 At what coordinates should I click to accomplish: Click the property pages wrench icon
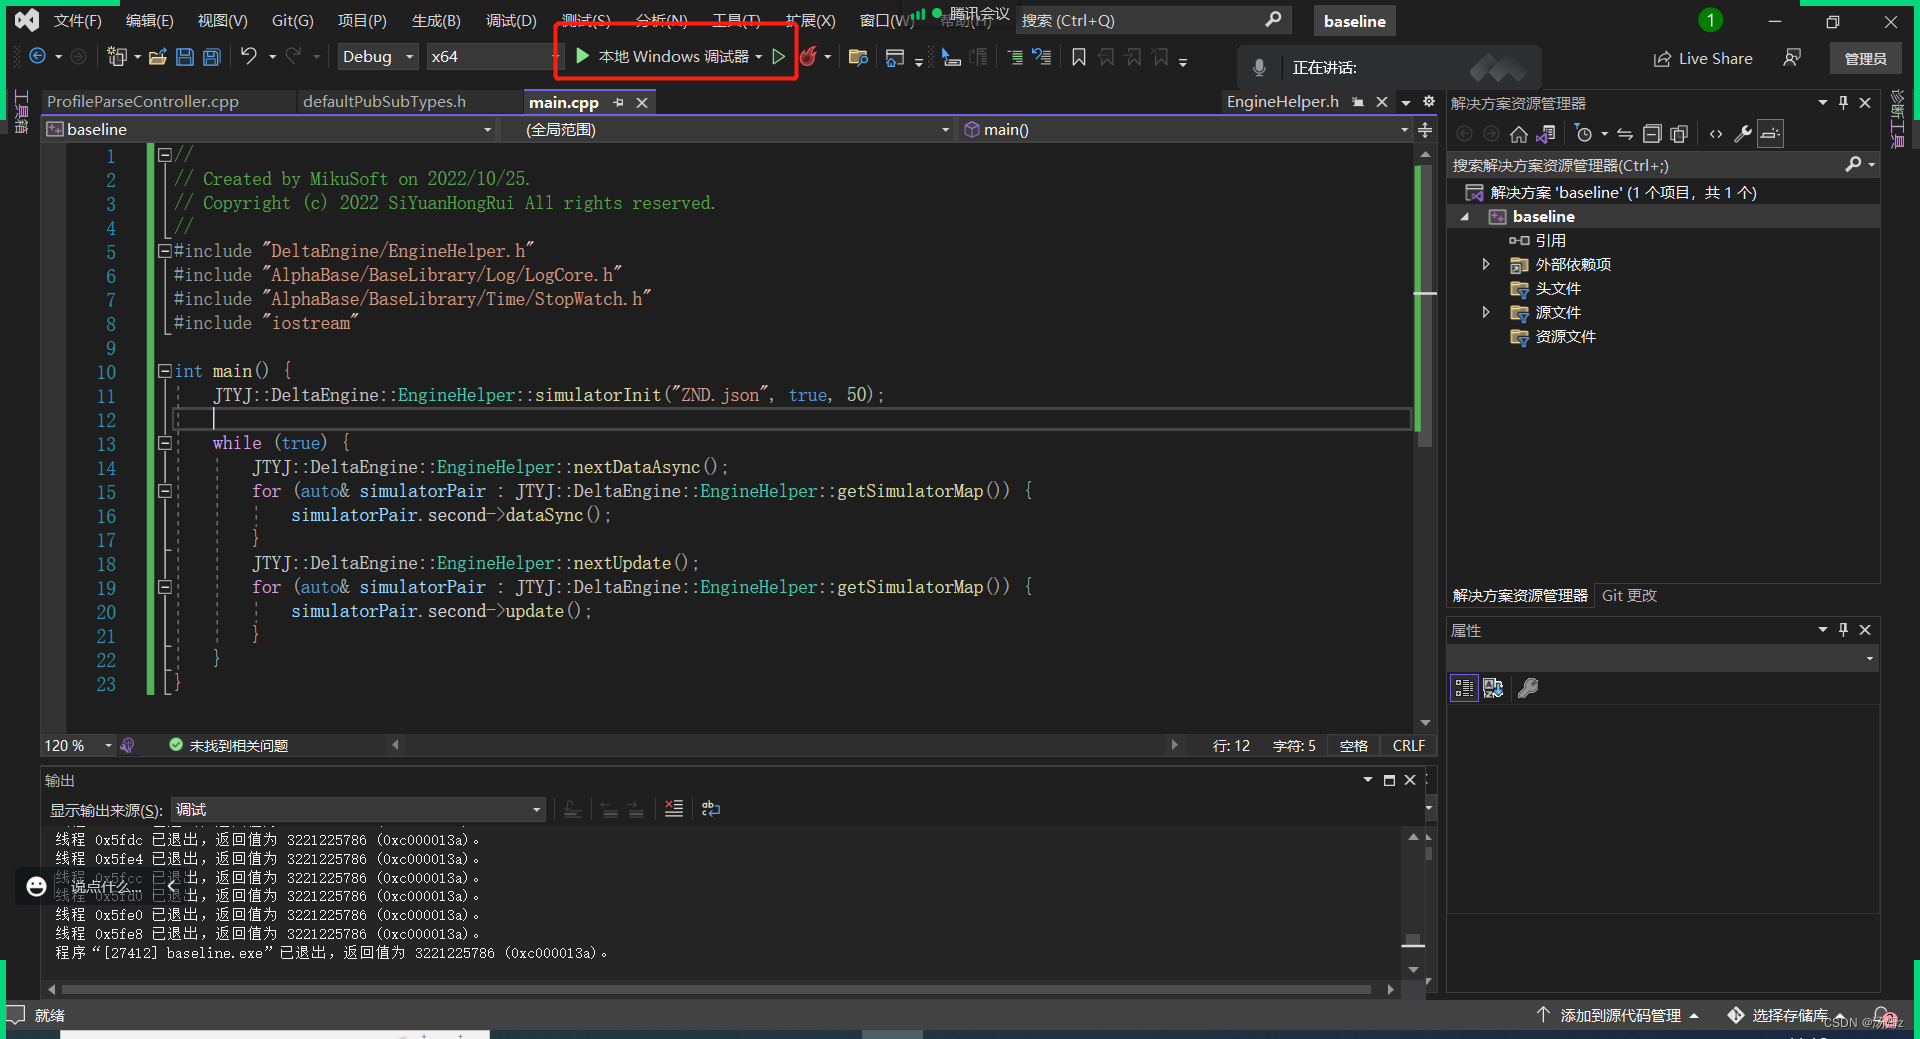1528,688
